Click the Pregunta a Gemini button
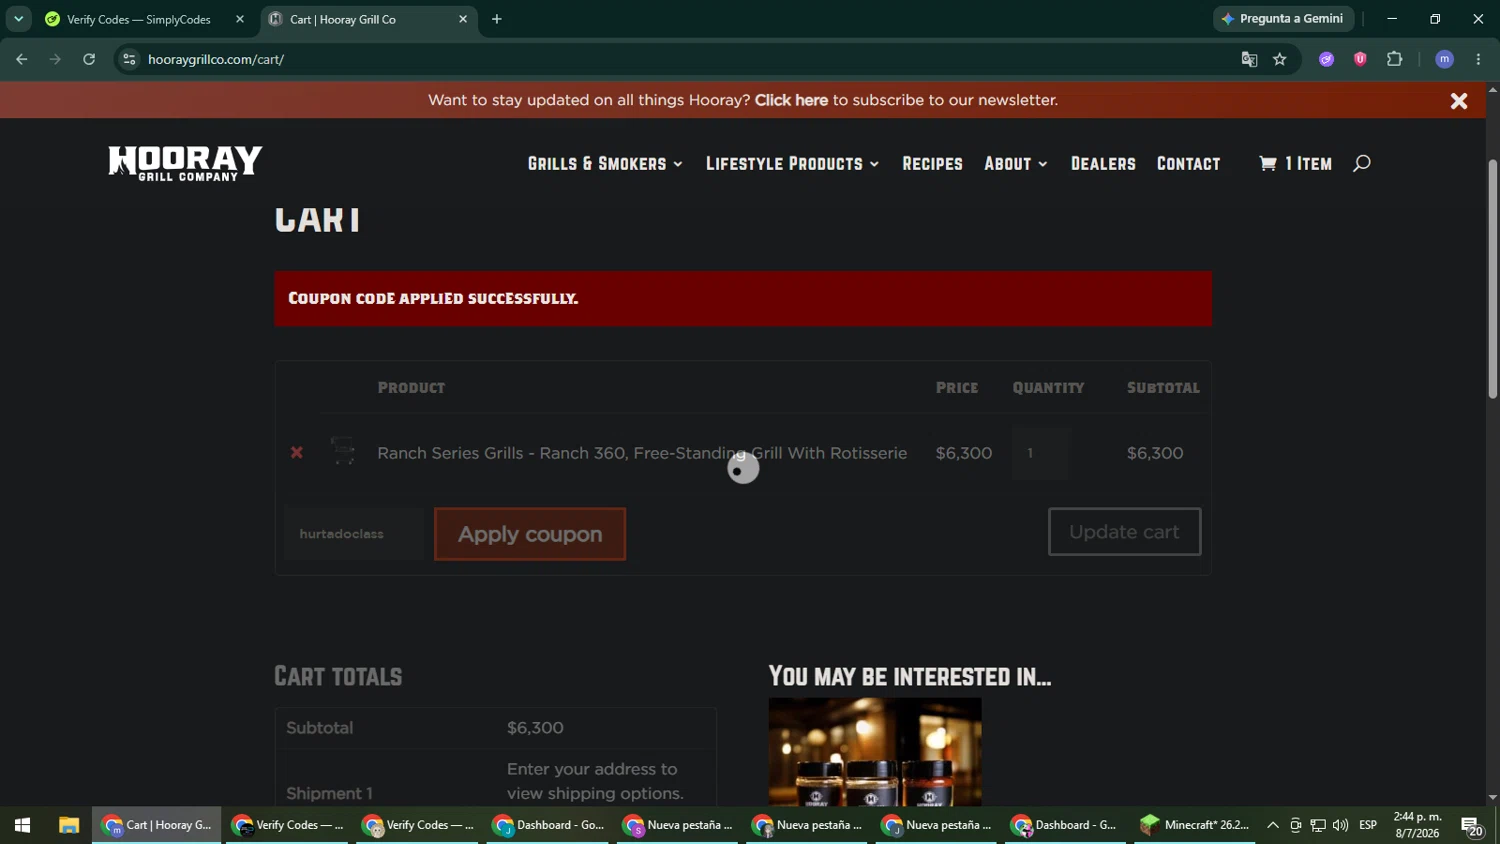 pos(1283,19)
